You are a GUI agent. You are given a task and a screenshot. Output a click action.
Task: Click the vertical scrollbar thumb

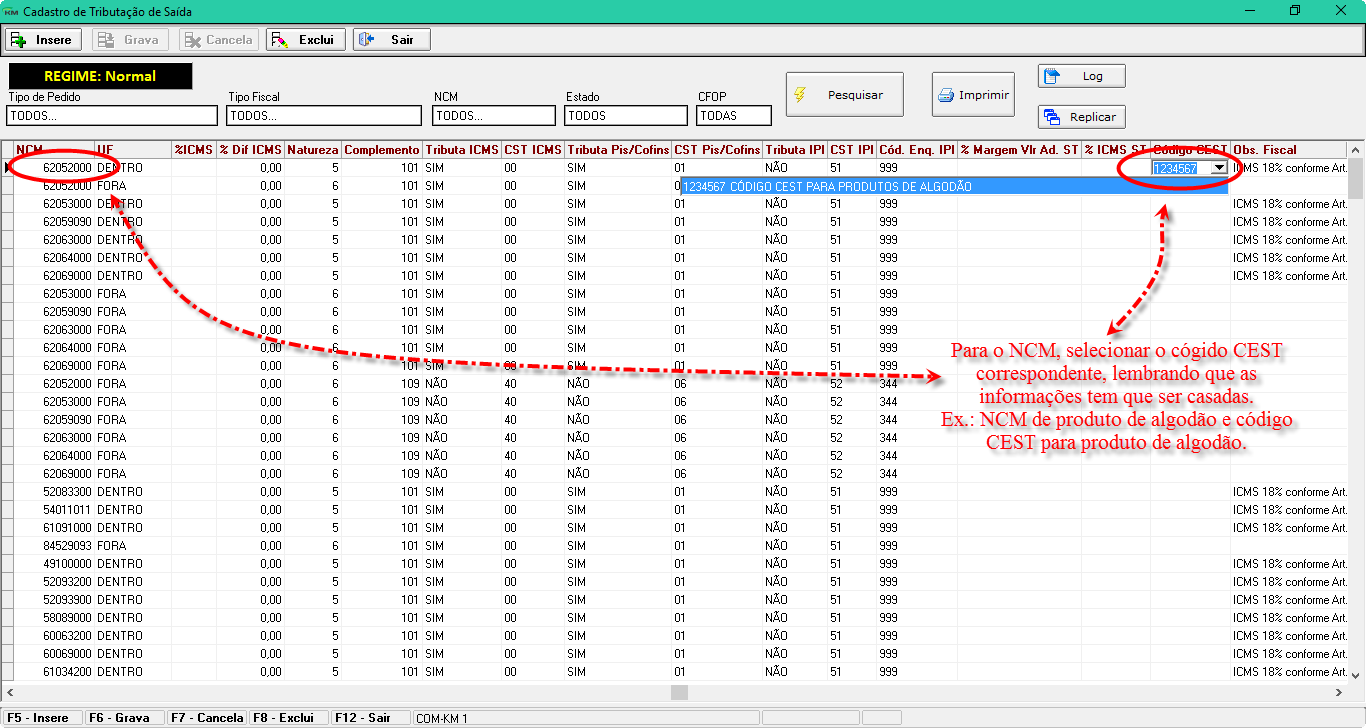[1357, 180]
